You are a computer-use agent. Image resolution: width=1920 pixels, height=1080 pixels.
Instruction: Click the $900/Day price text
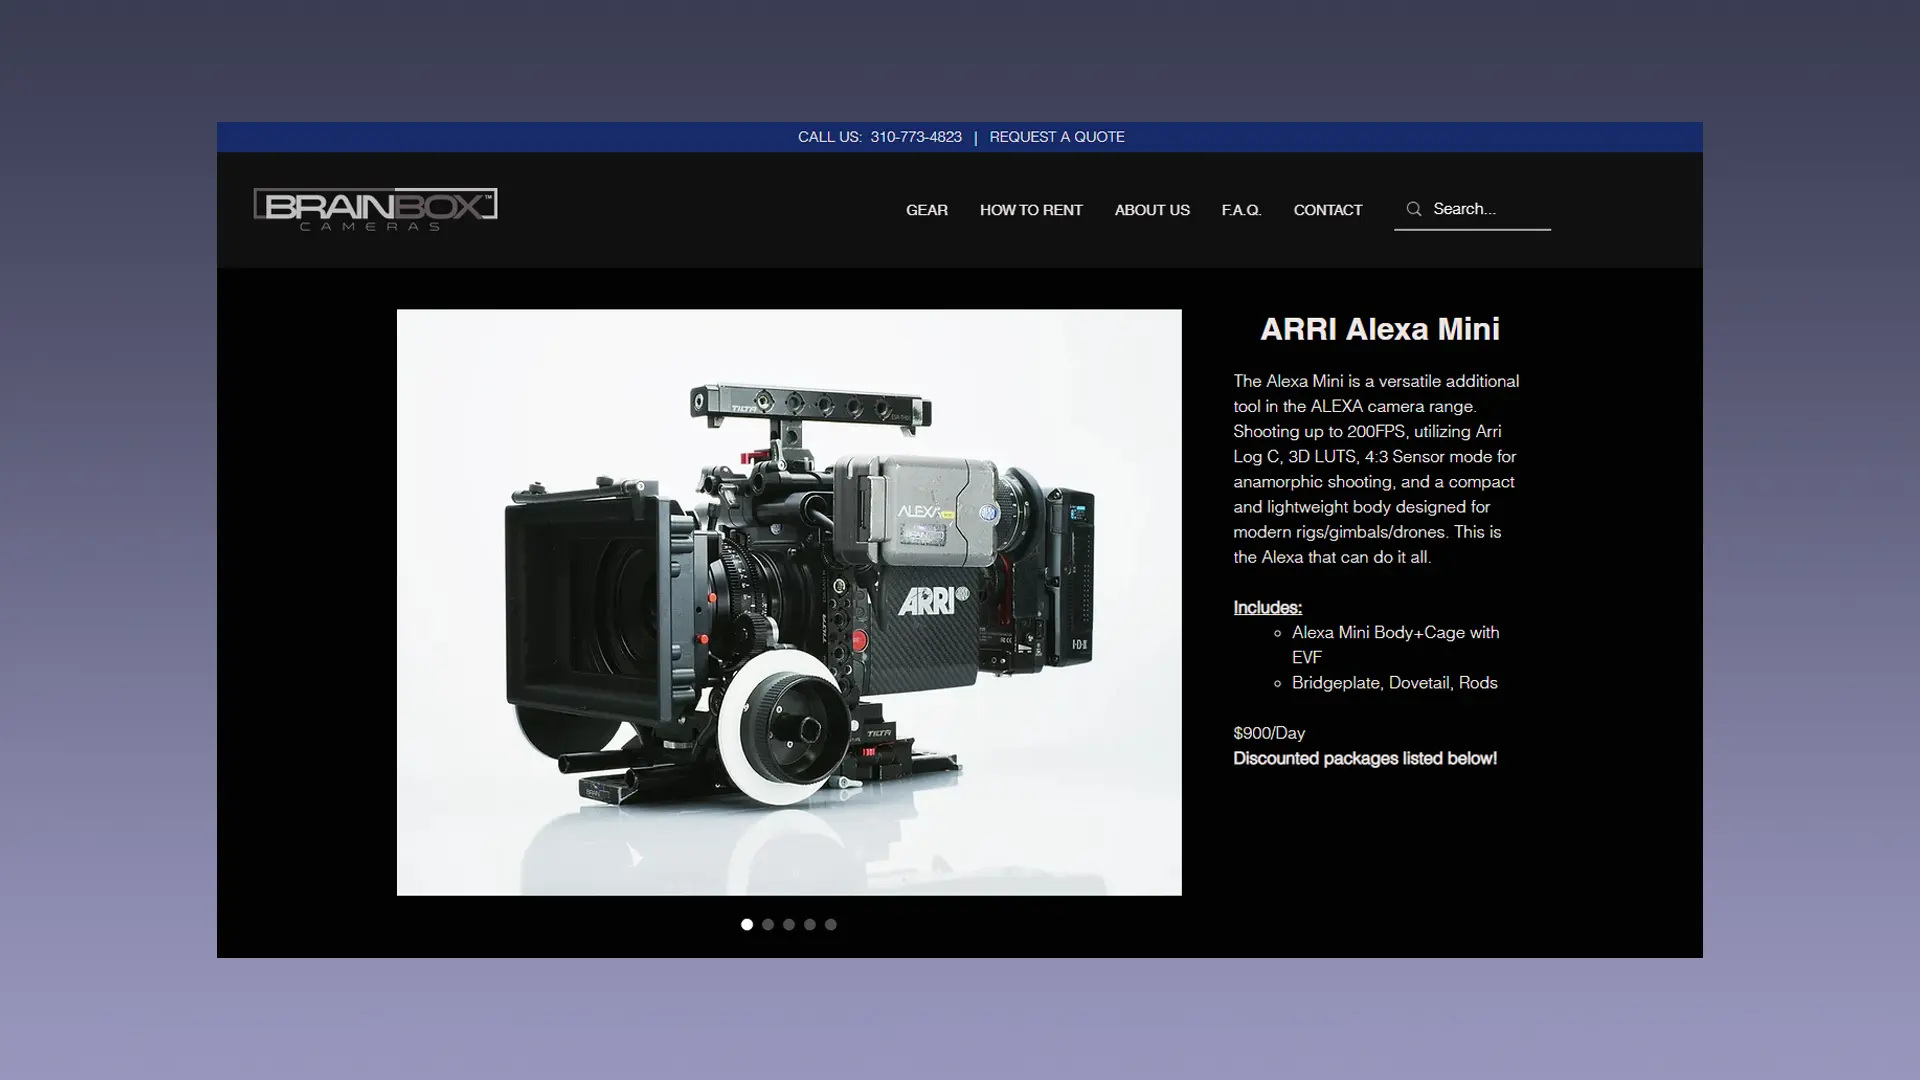[1269, 733]
